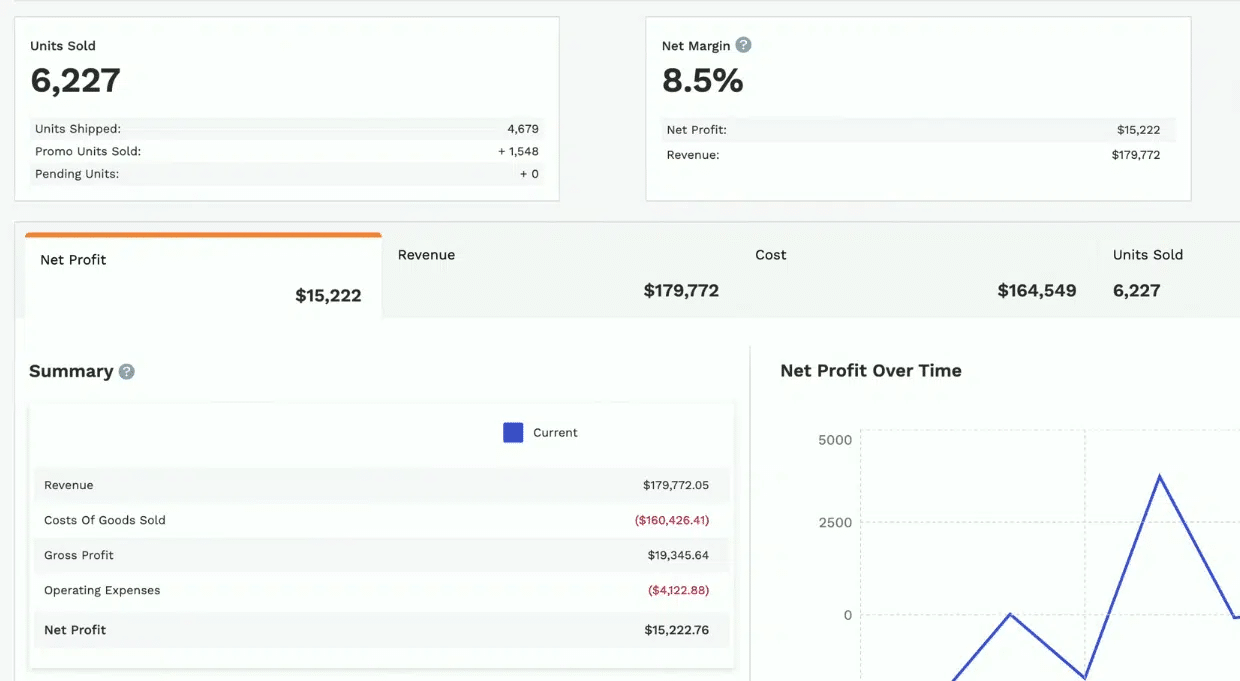The image size is (1240, 681).
Task: Open the Cost tab
Action: [x=916, y=273]
